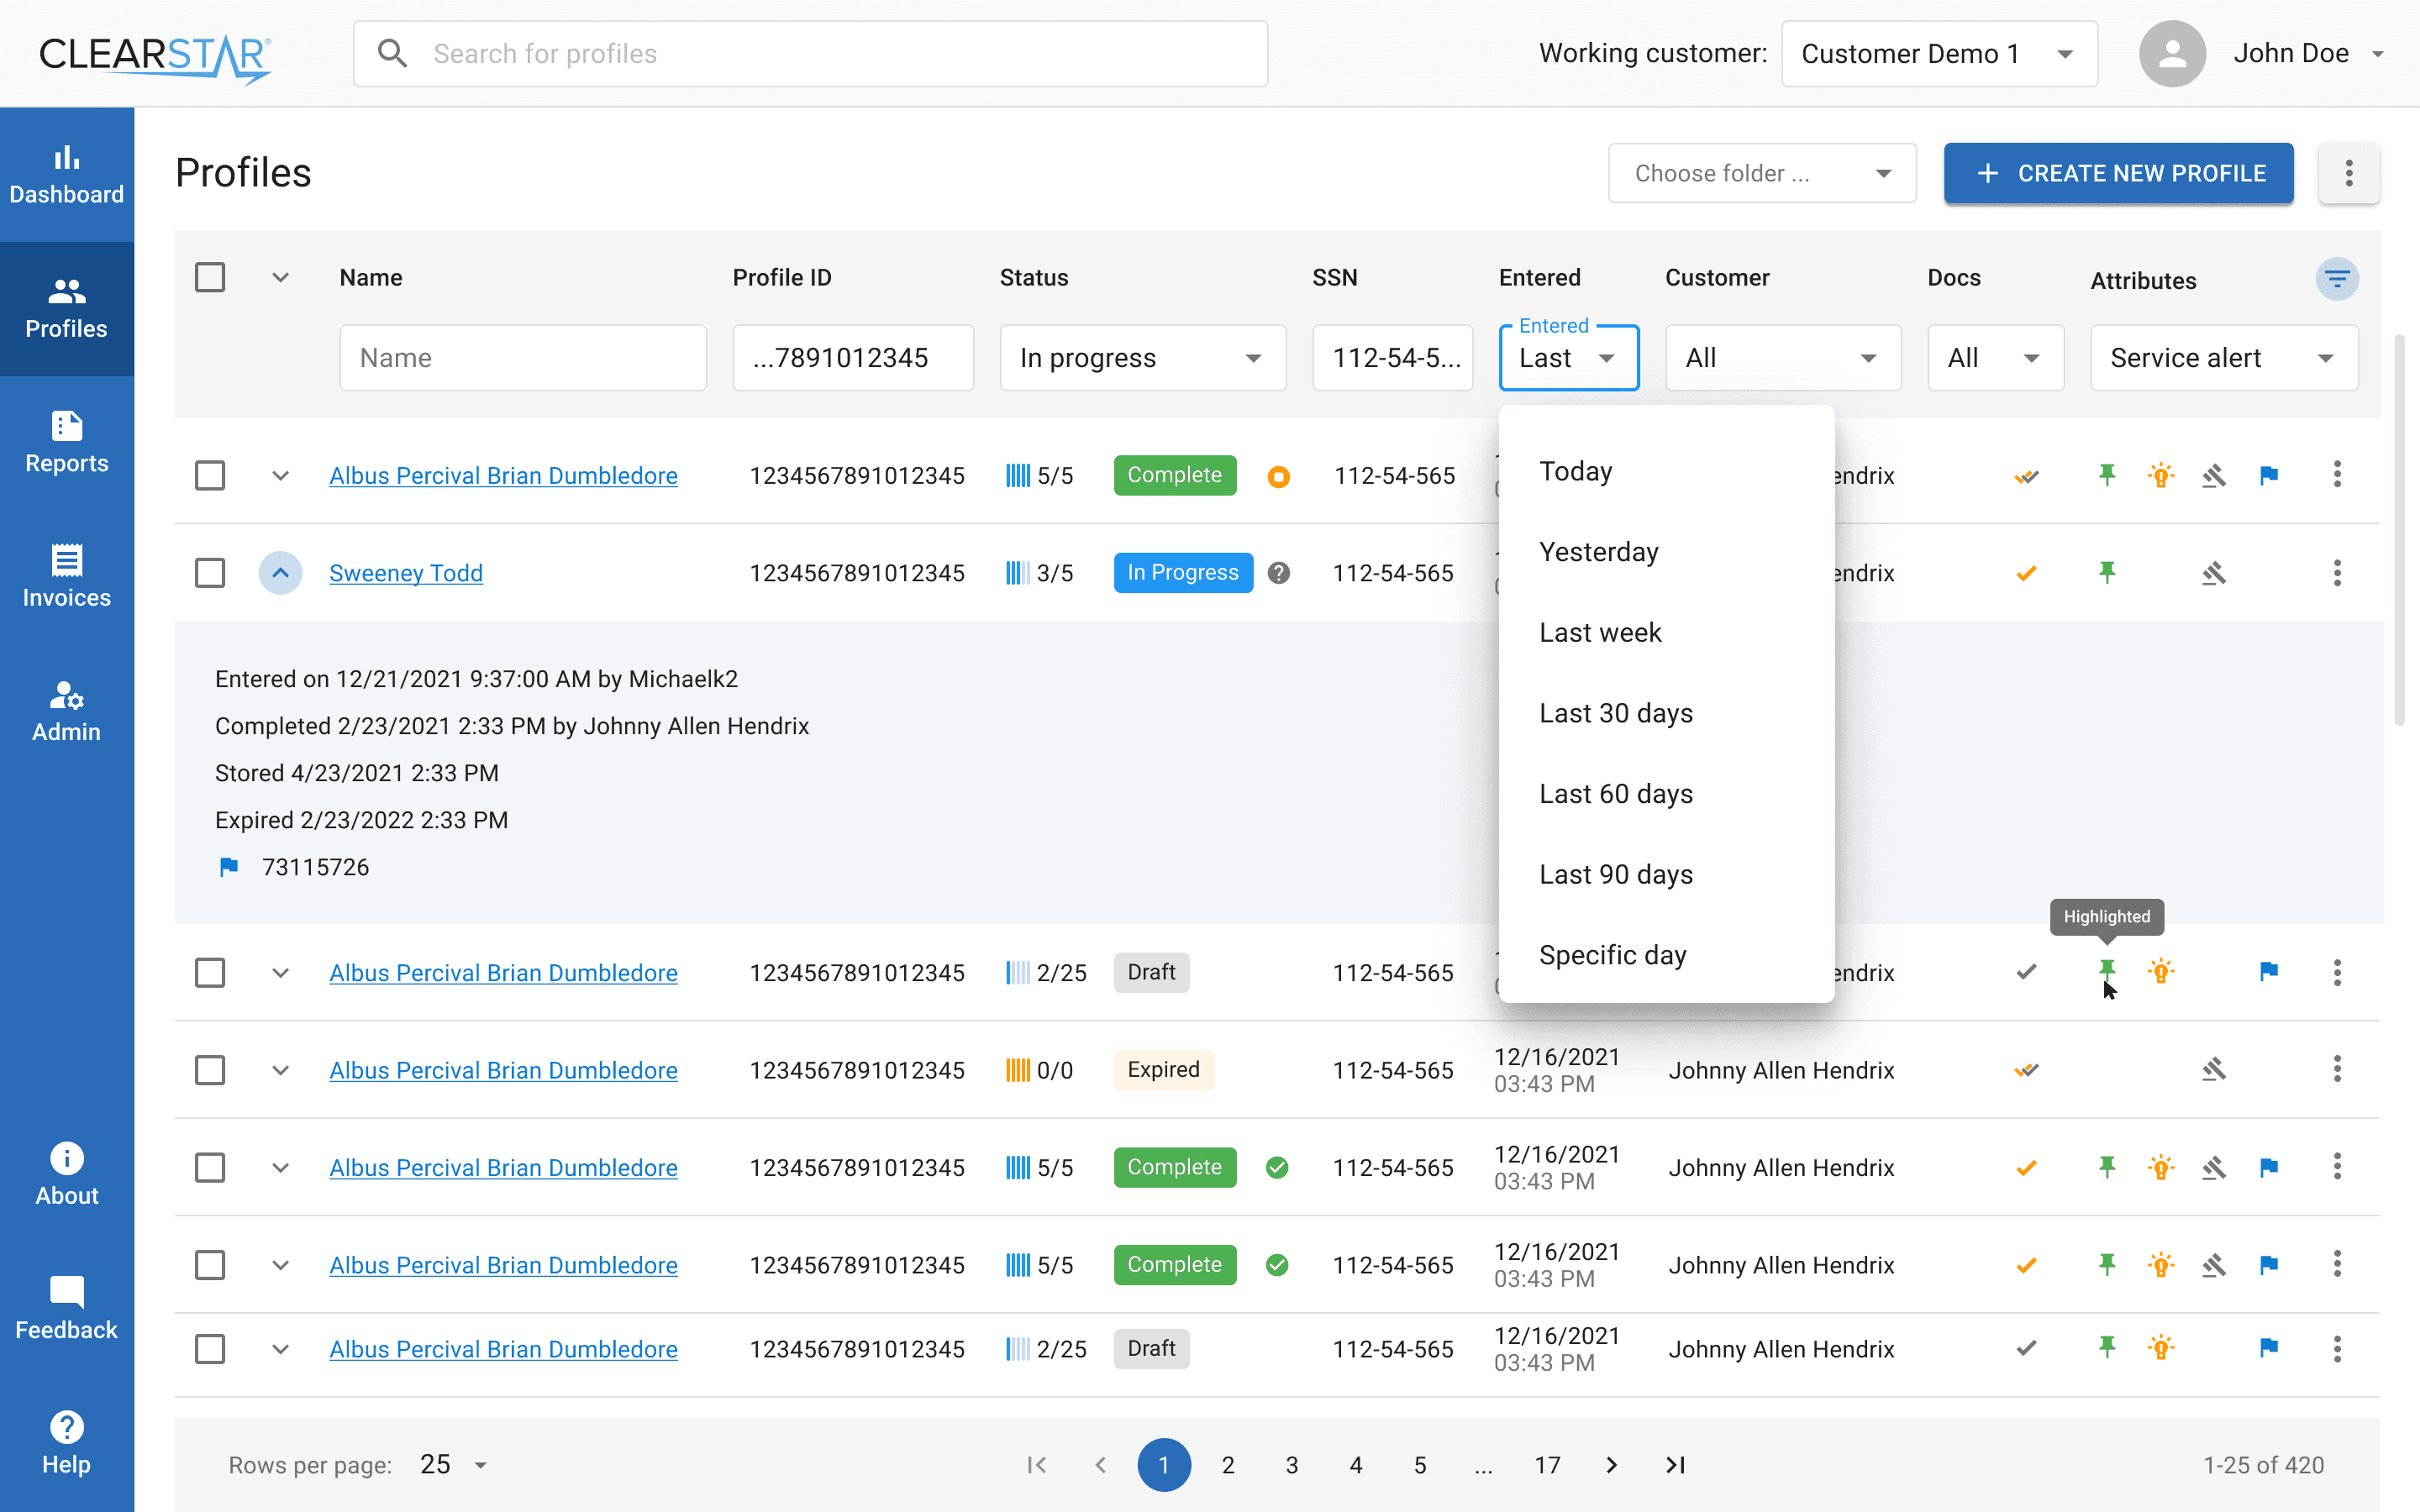Click the Create New Profile button
The width and height of the screenshot is (2420, 1512).
pyautogui.click(x=2118, y=173)
